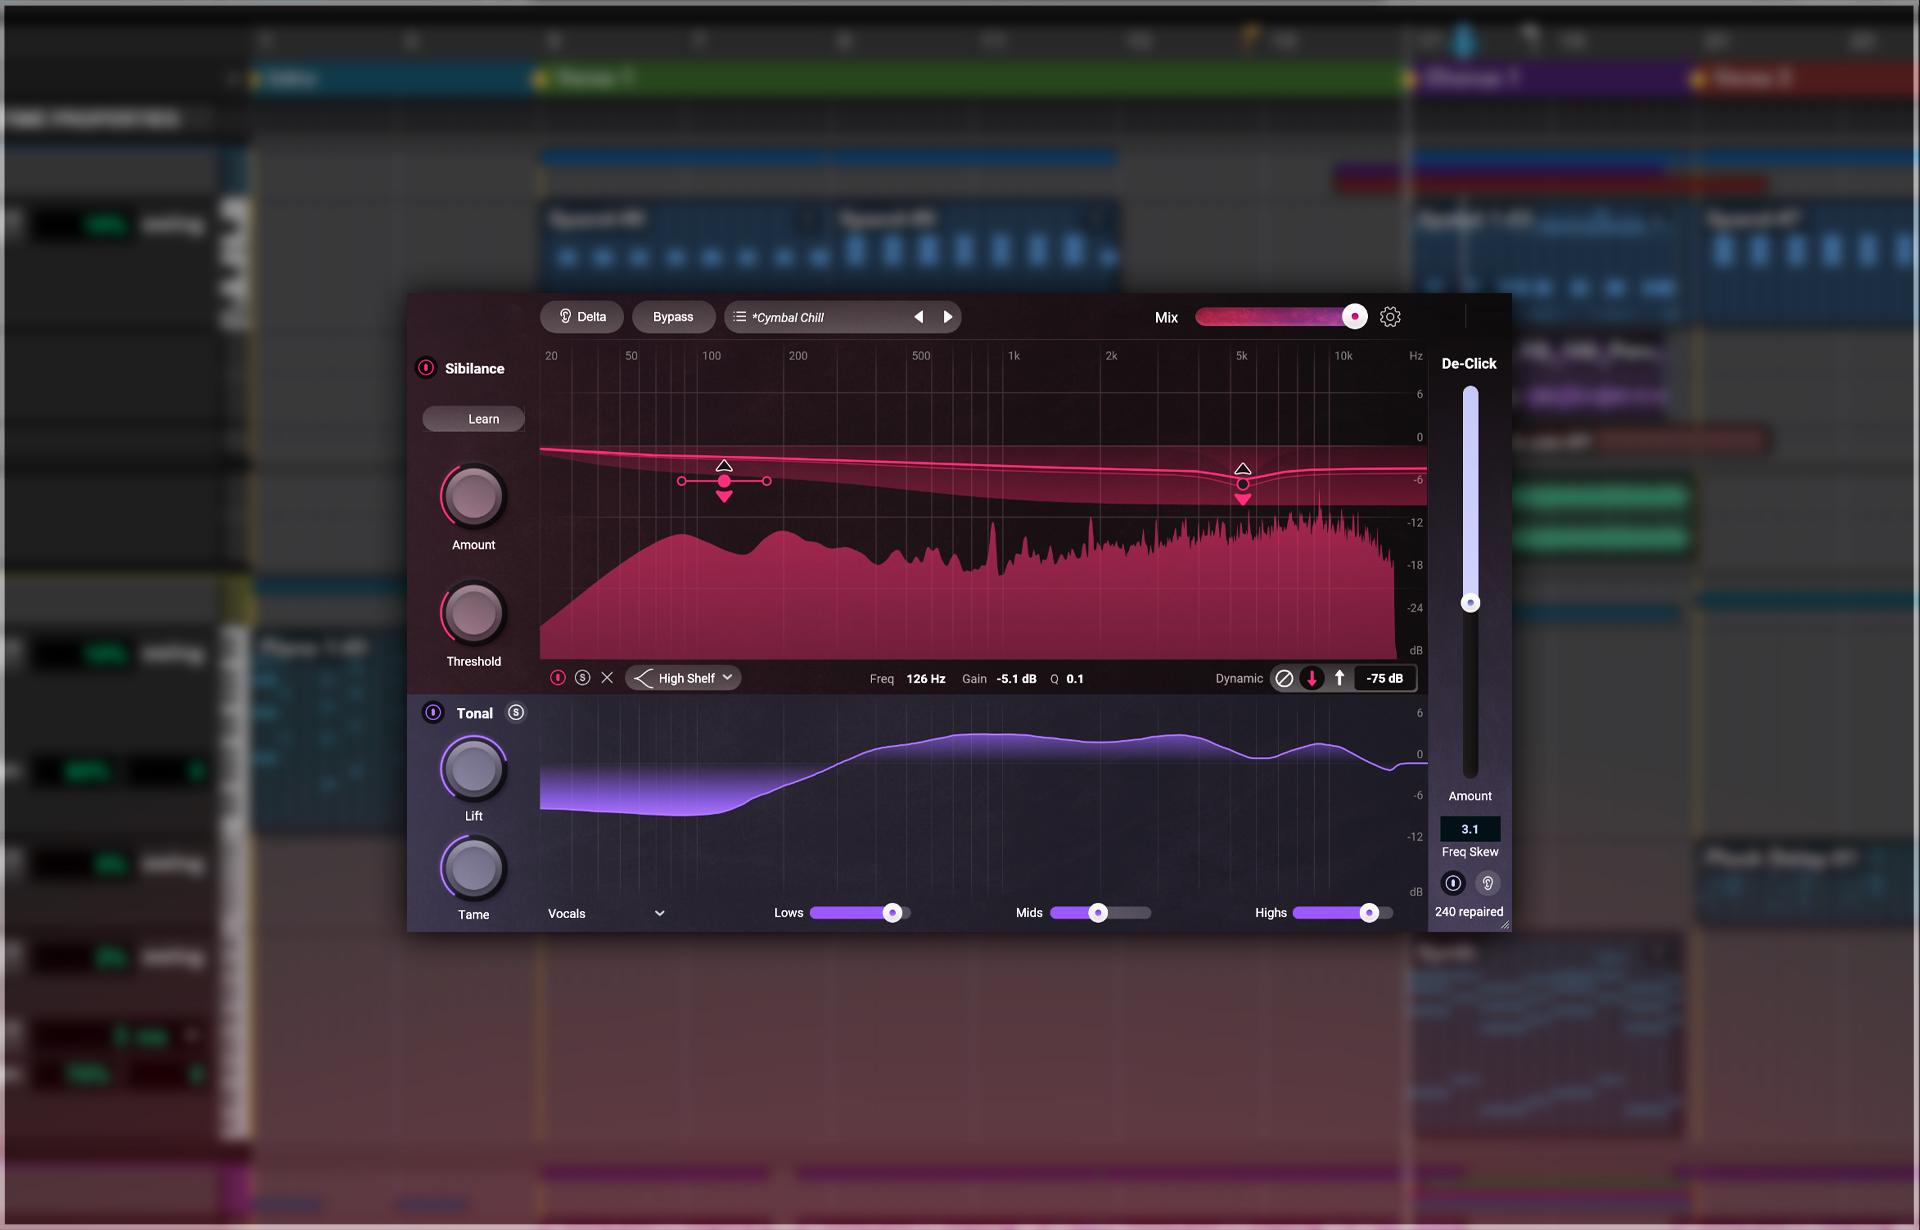Screen dimensions: 1920x1230
Task: Solo the selected EQ band
Action: tap(583, 678)
